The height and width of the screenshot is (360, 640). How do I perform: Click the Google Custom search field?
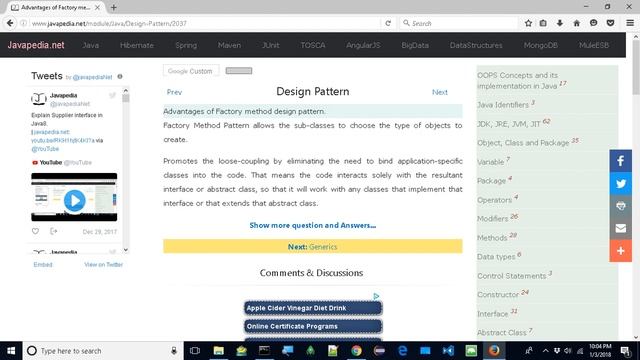point(190,71)
